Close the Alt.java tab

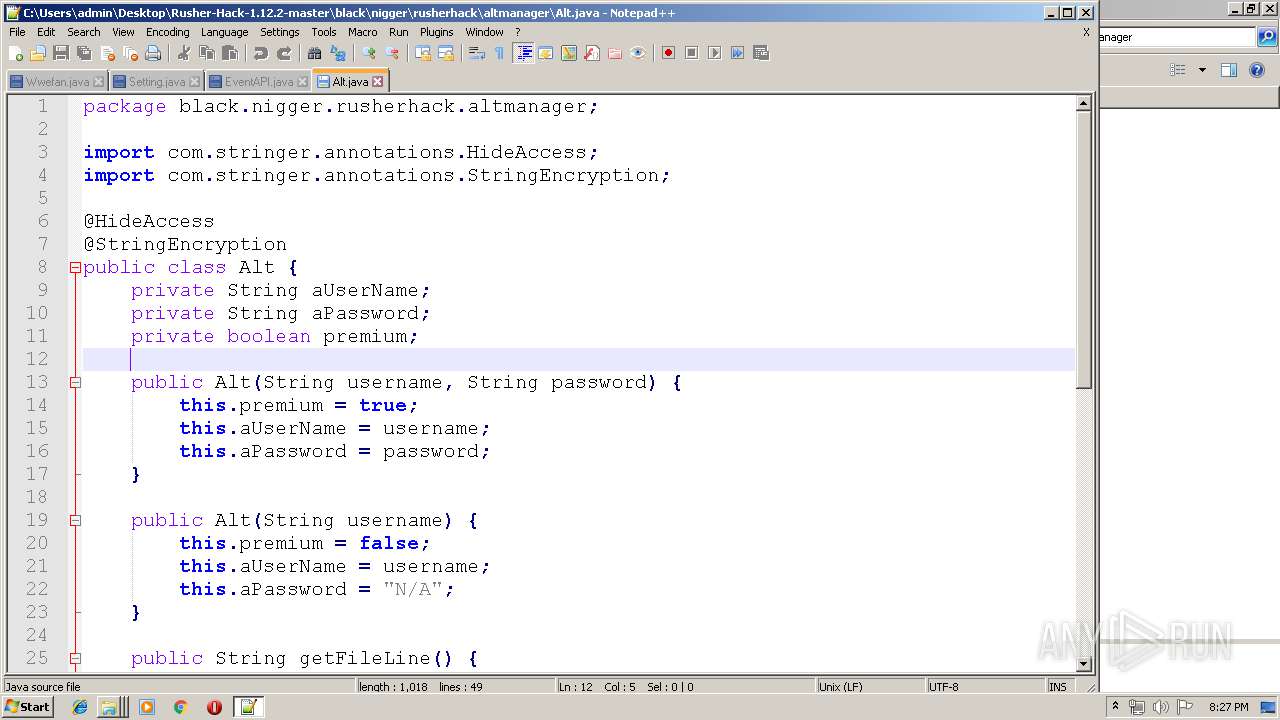[377, 82]
